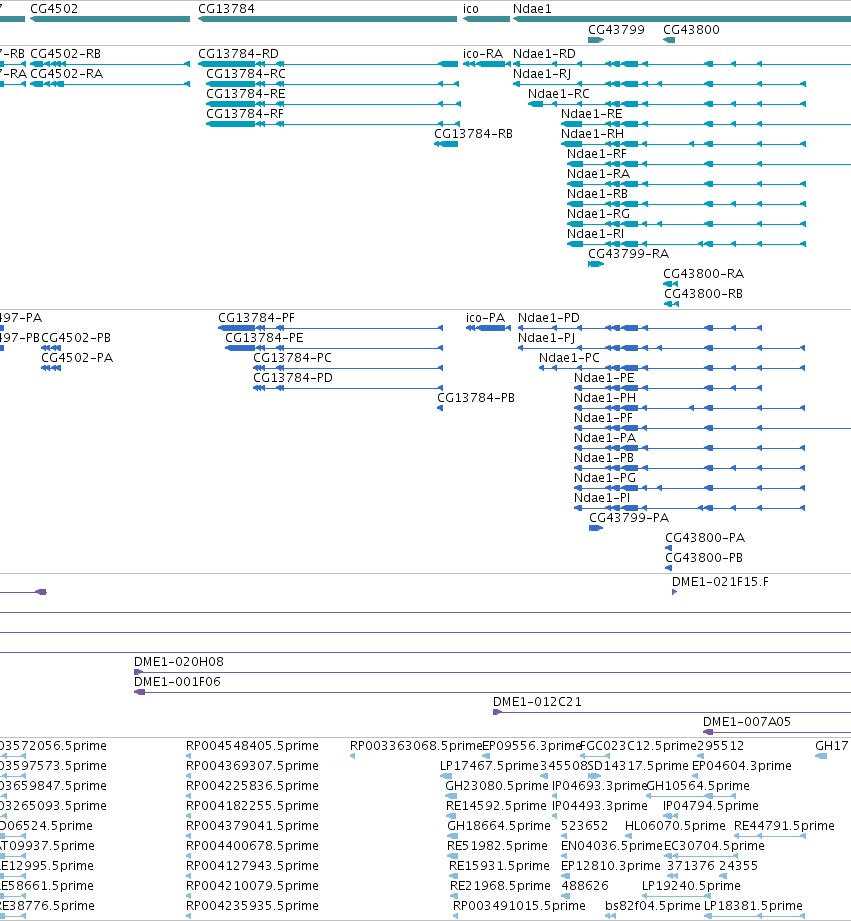851x921 pixels.
Task: Click protein label Ndae1-PD
Action: pos(549,318)
